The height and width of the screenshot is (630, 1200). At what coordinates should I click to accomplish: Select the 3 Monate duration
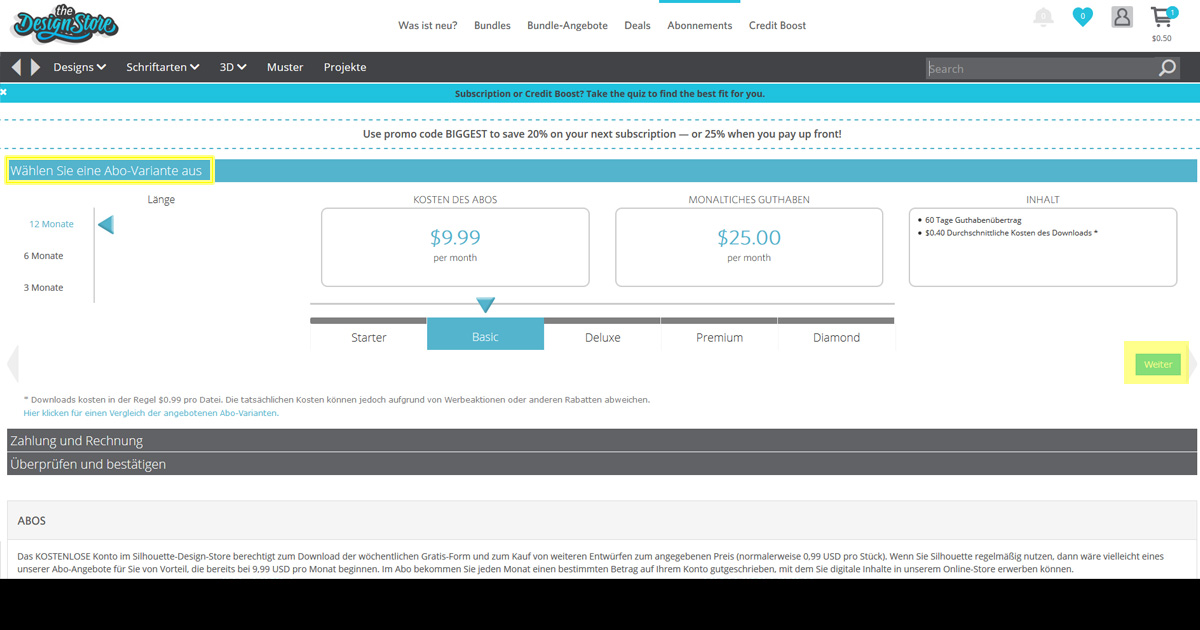point(44,288)
